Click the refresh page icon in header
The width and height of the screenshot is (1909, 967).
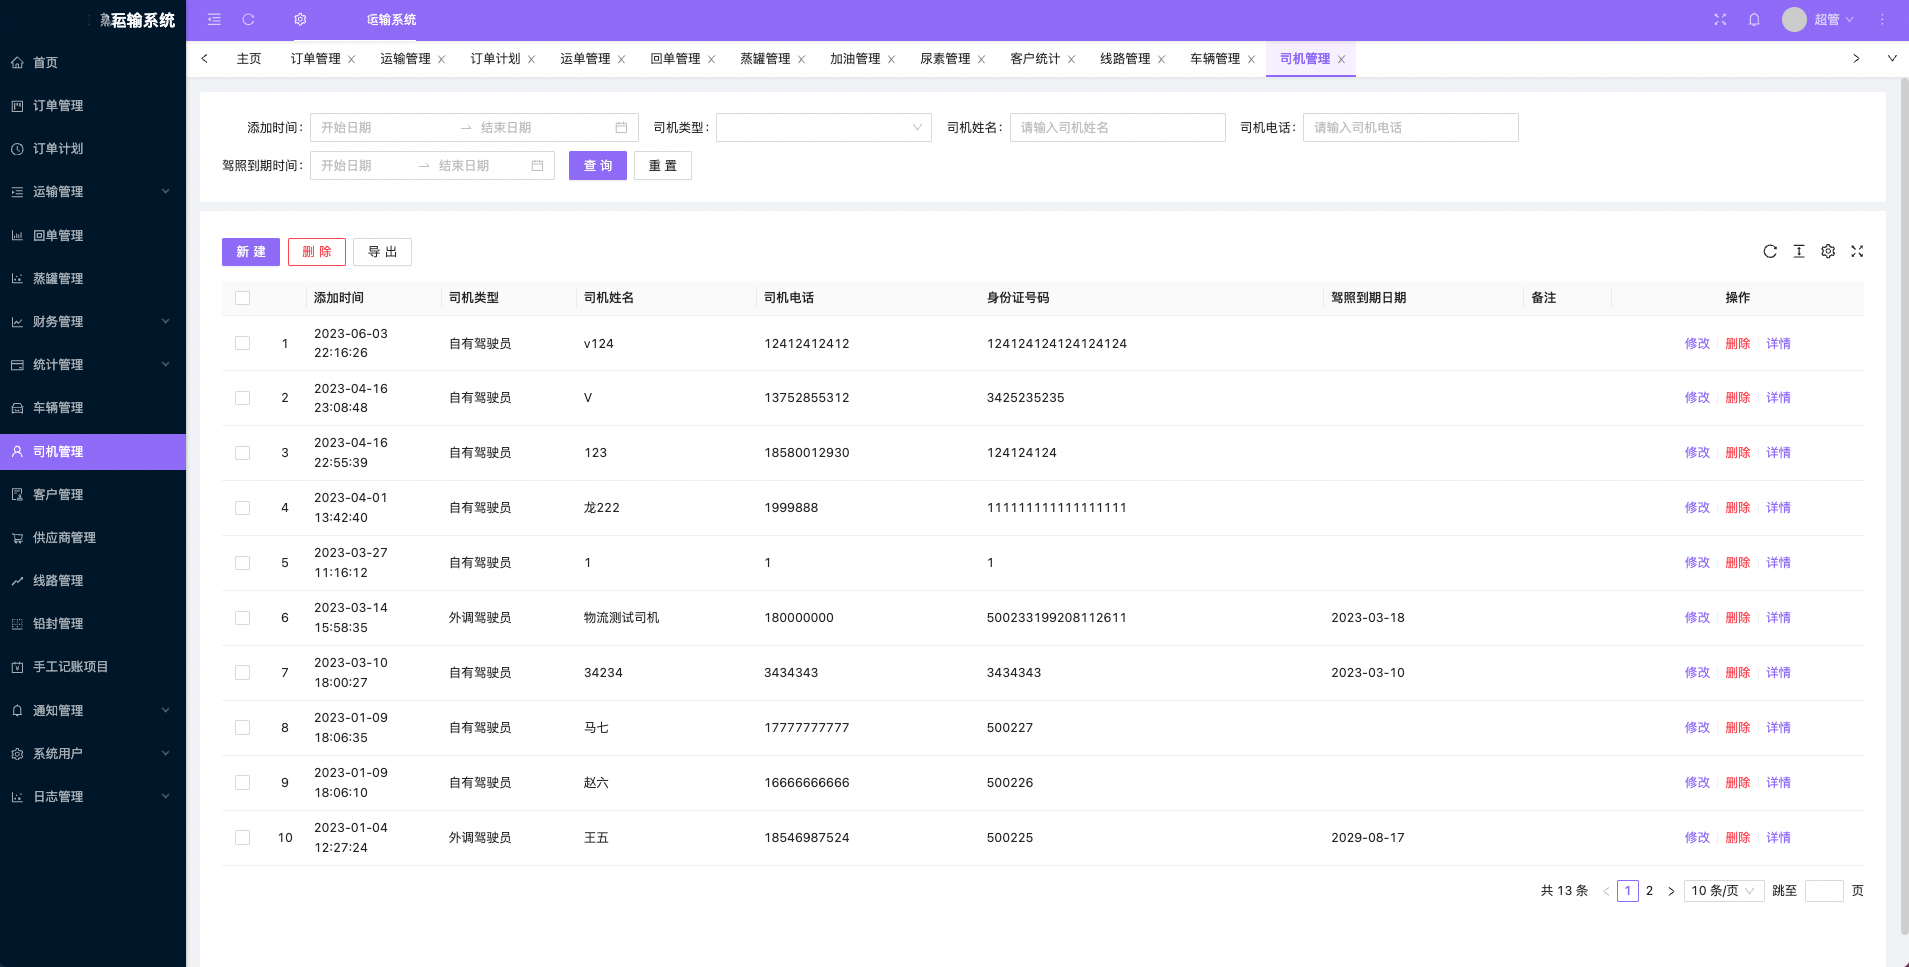[249, 19]
